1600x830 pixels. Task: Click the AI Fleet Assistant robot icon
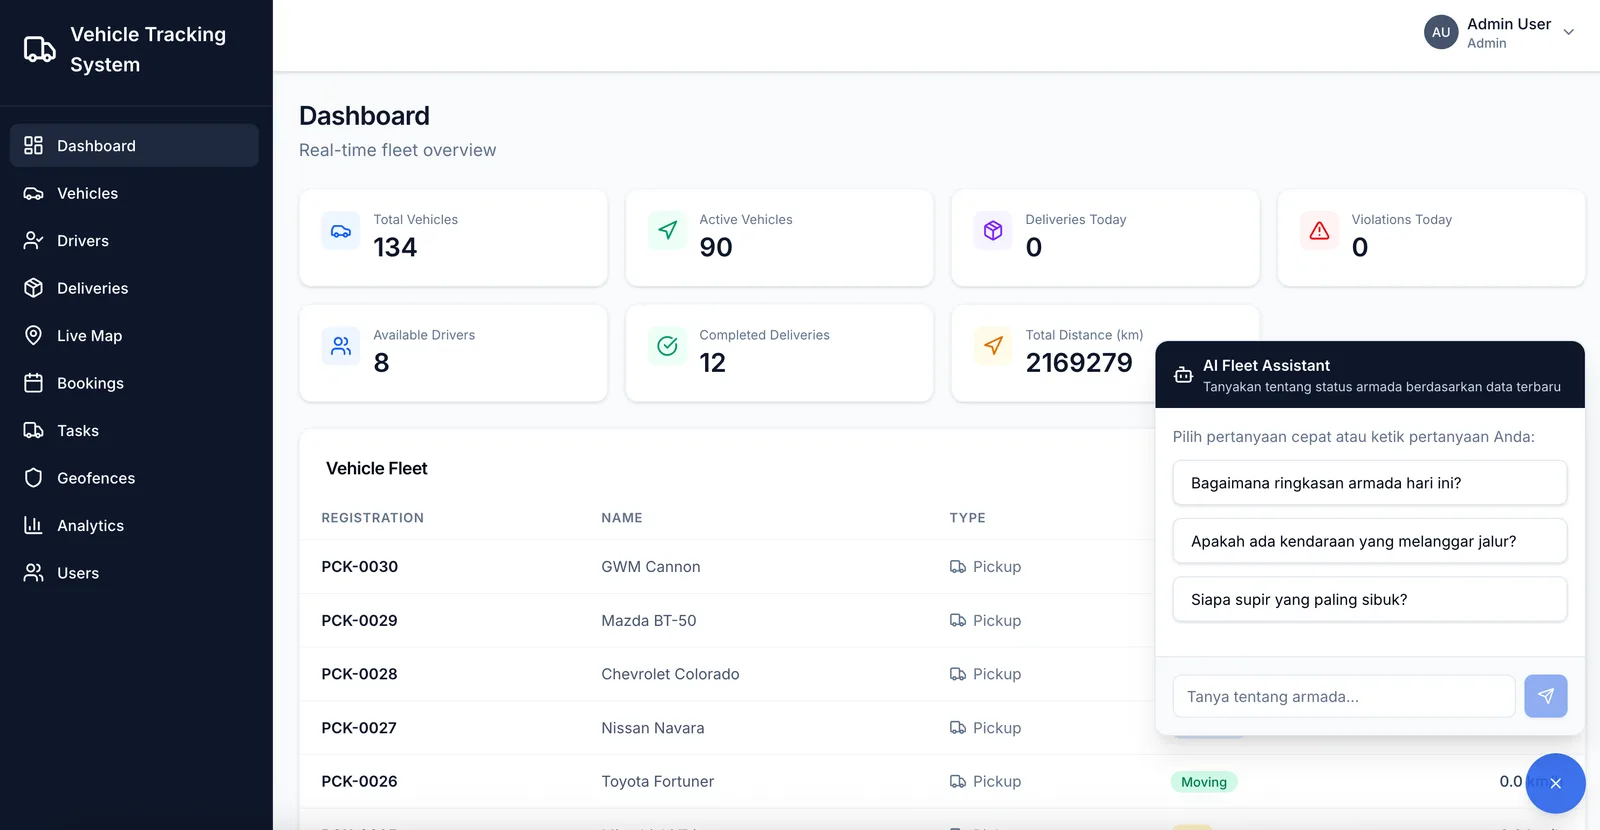[1183, 375]
